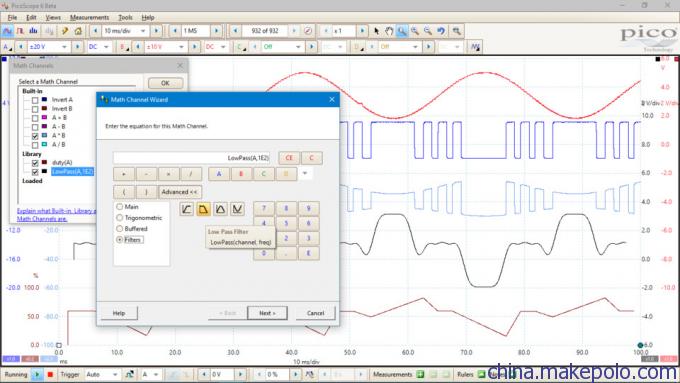Open the Views menu
The width and height of the screenshot is (680, 383).
click(53, 17)
